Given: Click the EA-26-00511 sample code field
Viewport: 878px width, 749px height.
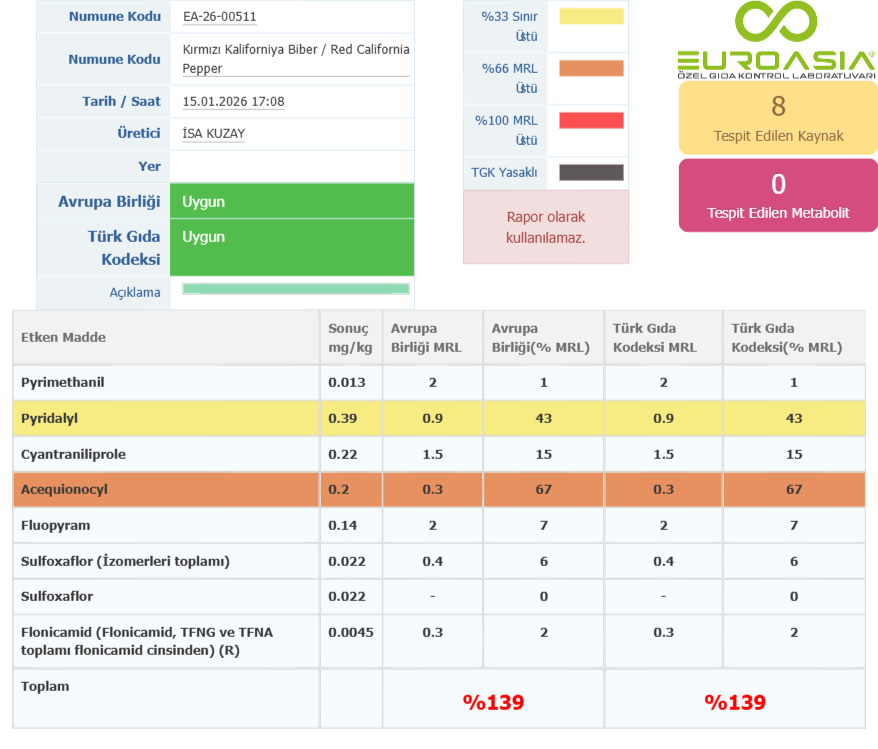Looking at the screenshot, I should (220, 16).
